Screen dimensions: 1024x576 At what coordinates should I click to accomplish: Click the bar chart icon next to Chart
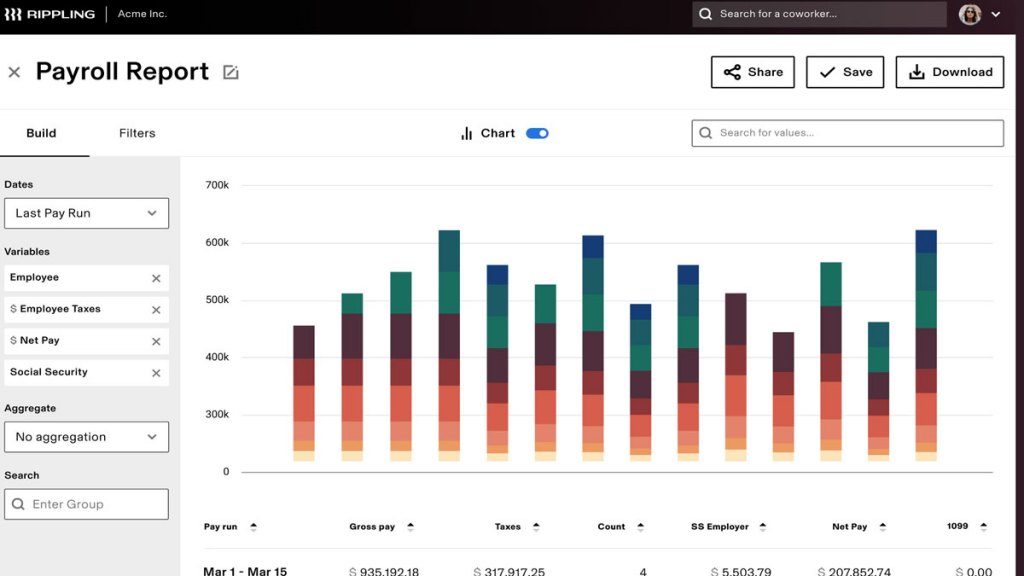[468, 132]
